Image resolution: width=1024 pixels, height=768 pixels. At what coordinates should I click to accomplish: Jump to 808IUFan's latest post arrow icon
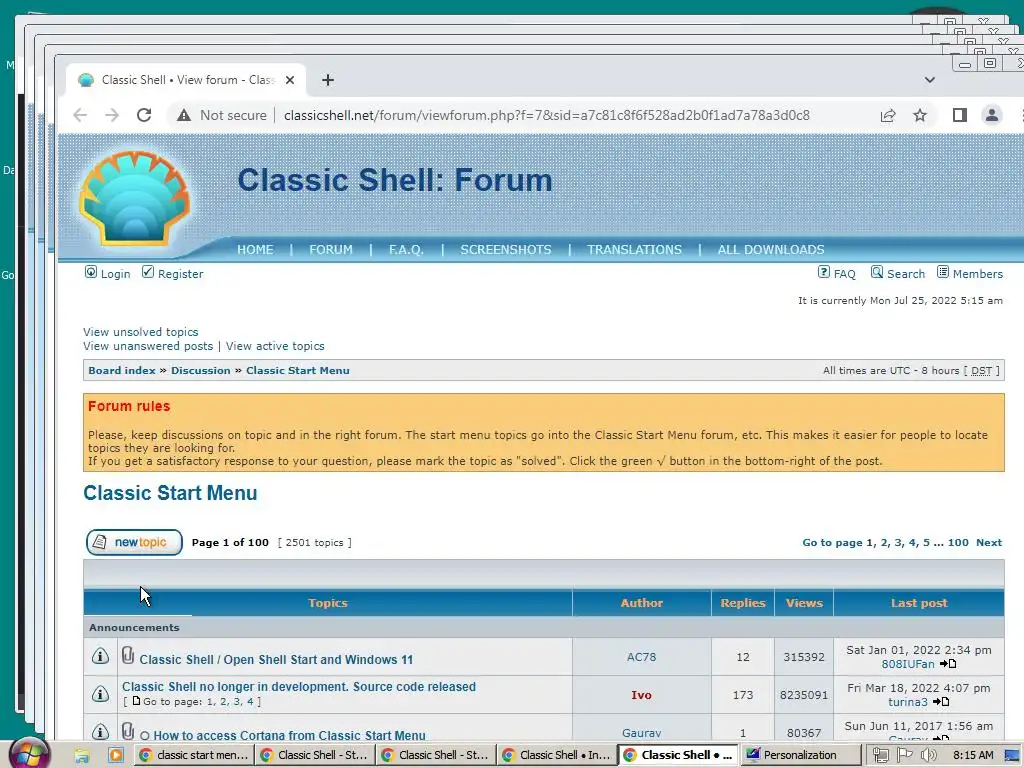point(948,664)
